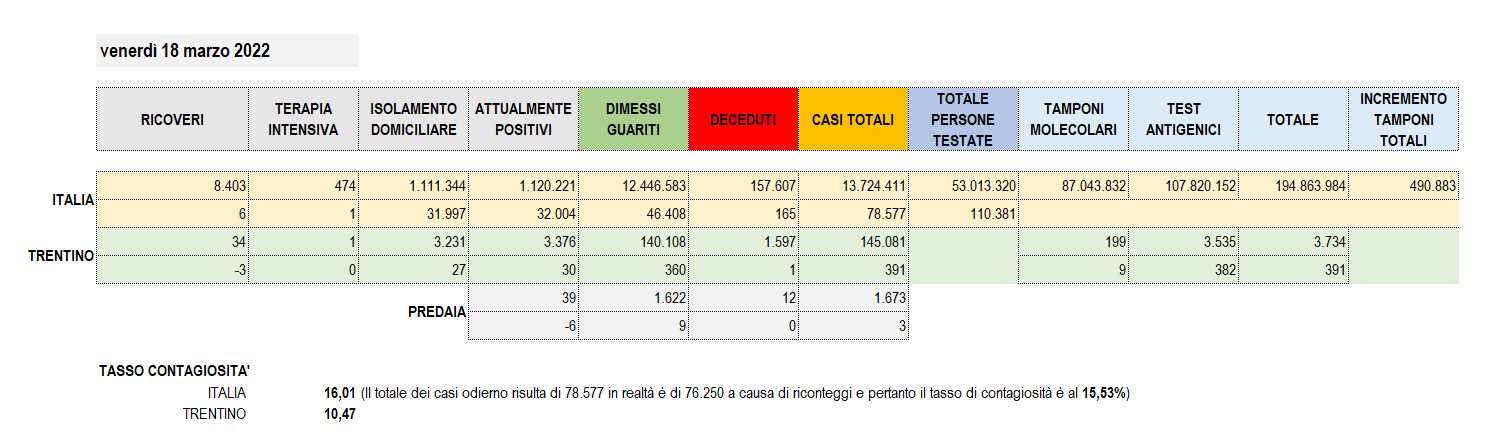Click the ISOLAMENTO DOMICILIARE header
This screenshot has width=1490, height=448.
[x=413, y=120]
